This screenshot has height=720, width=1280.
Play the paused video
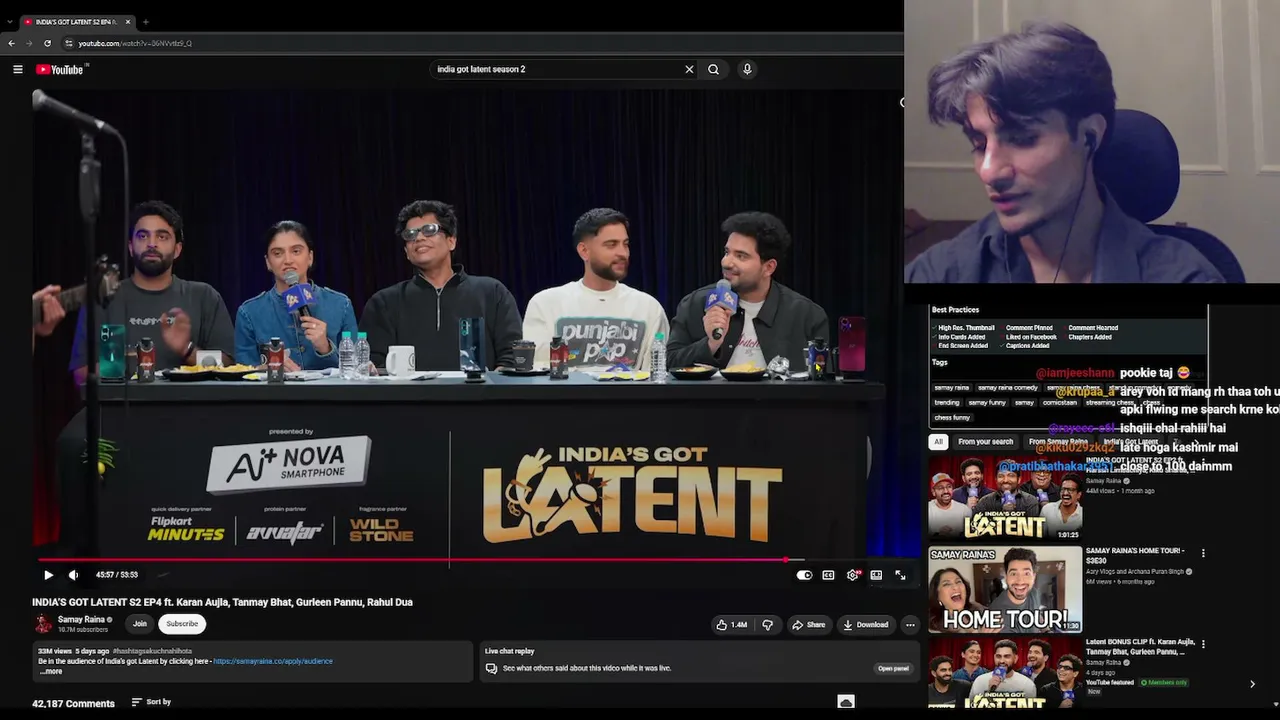(x=48, y=575)
